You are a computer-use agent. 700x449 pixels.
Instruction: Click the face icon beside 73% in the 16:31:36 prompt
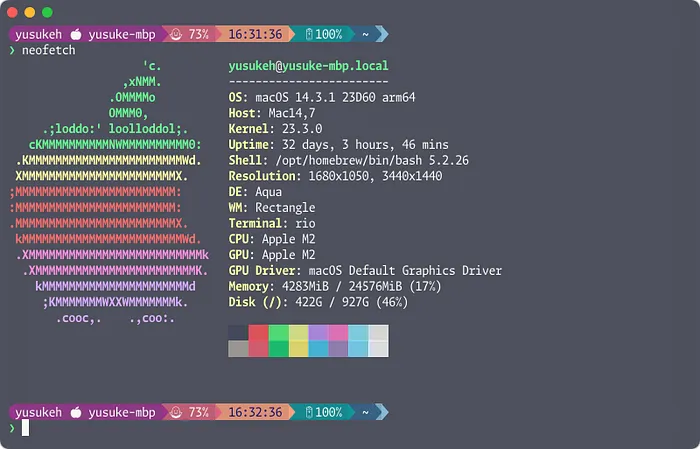(176, 34)
